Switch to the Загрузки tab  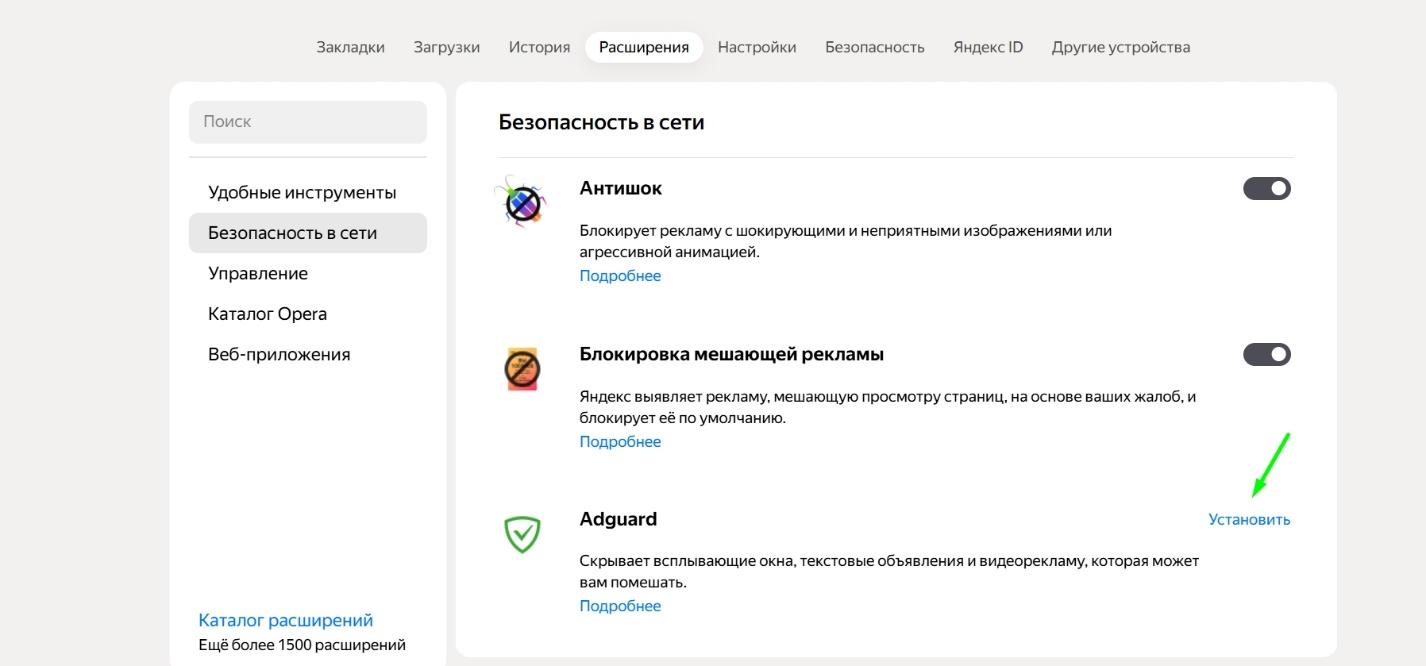[x=447, y=47]
